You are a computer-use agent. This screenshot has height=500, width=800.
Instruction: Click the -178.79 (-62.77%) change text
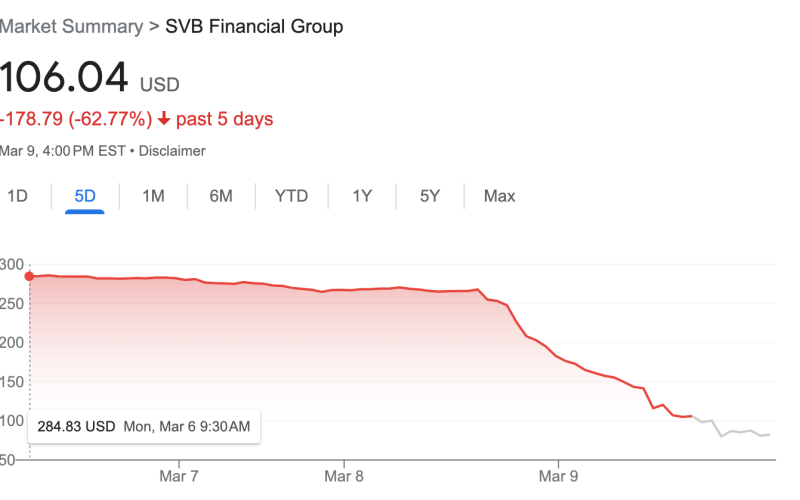pos(76,120)
